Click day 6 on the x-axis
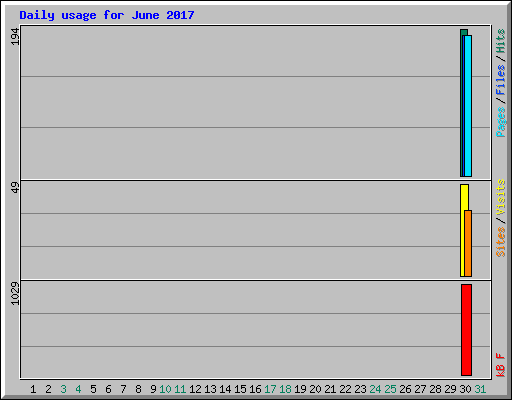 (108, 389)
